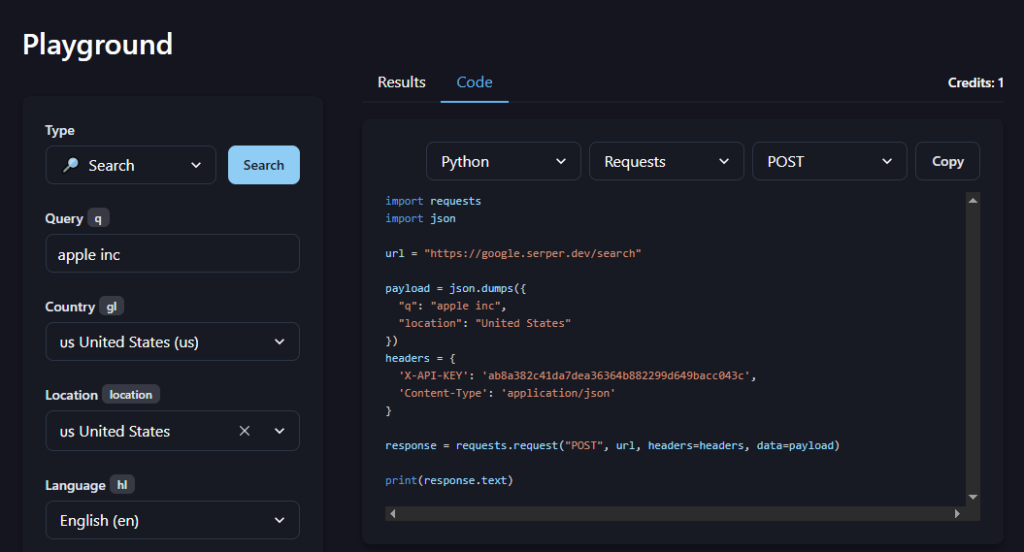Click the Query input containing apple inc

pyautogui.click(x=172, y=253)
